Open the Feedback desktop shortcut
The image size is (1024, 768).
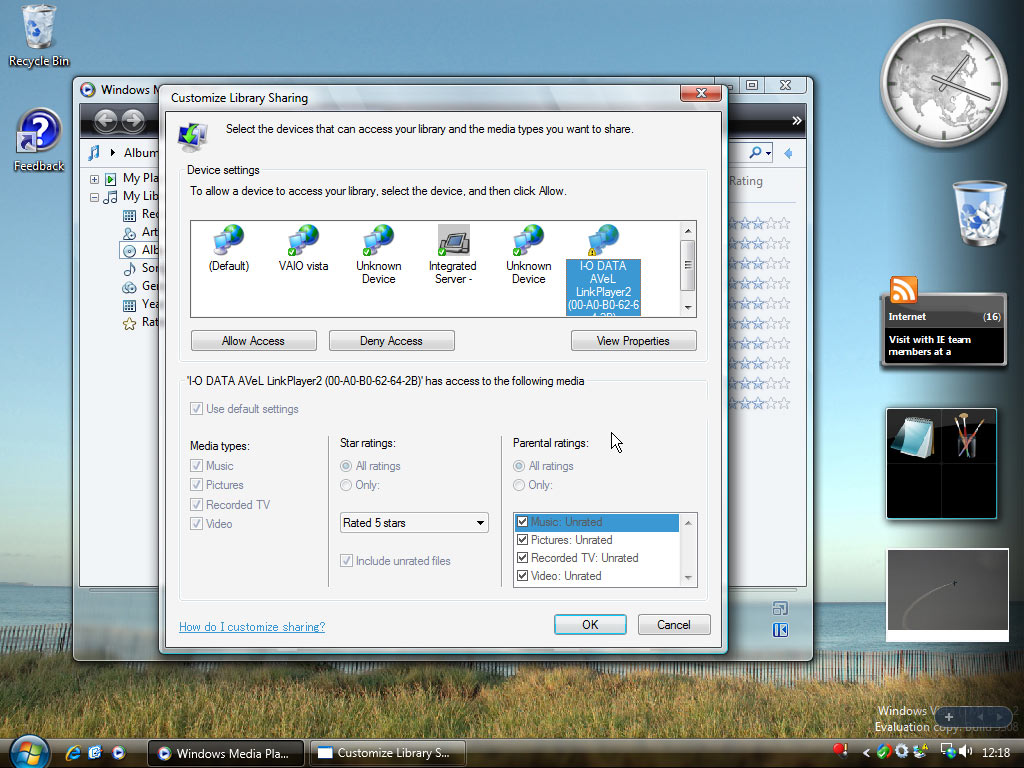[x=39, y=140]
